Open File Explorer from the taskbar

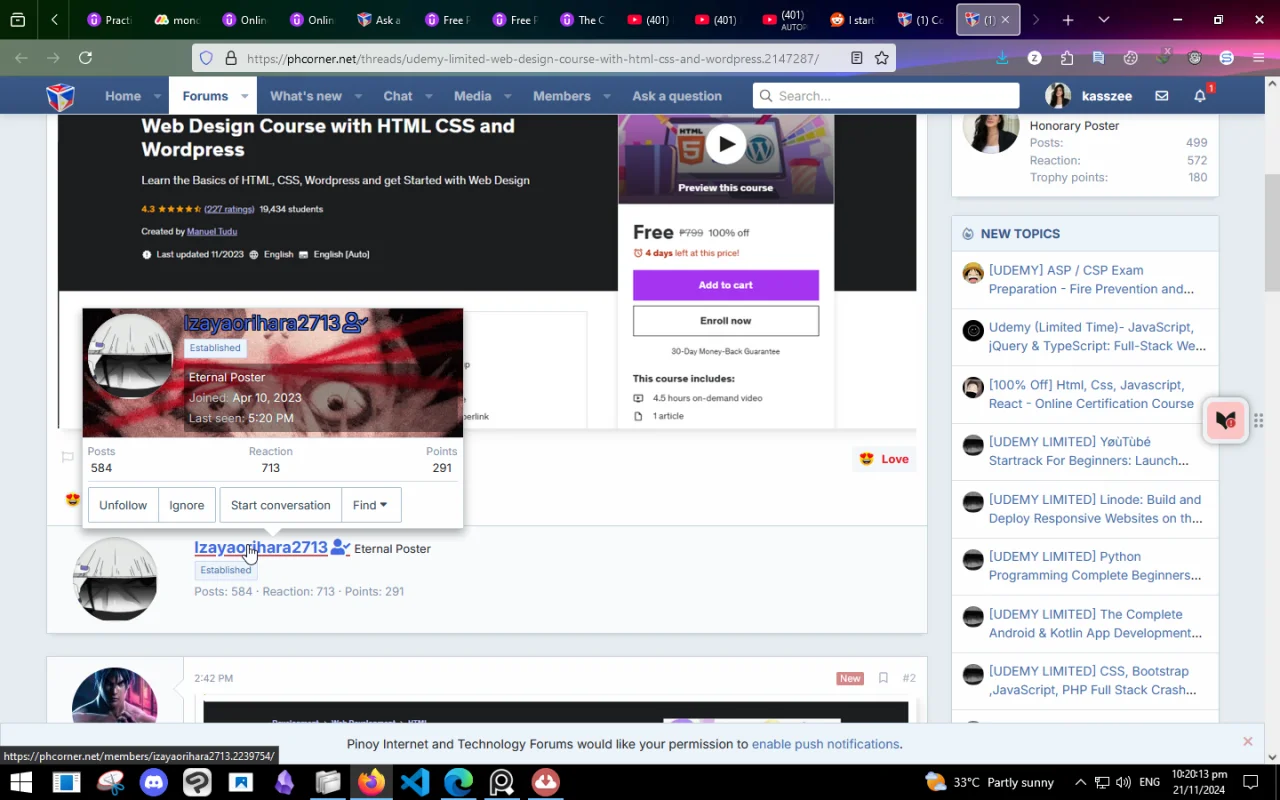tap(328, 782)
